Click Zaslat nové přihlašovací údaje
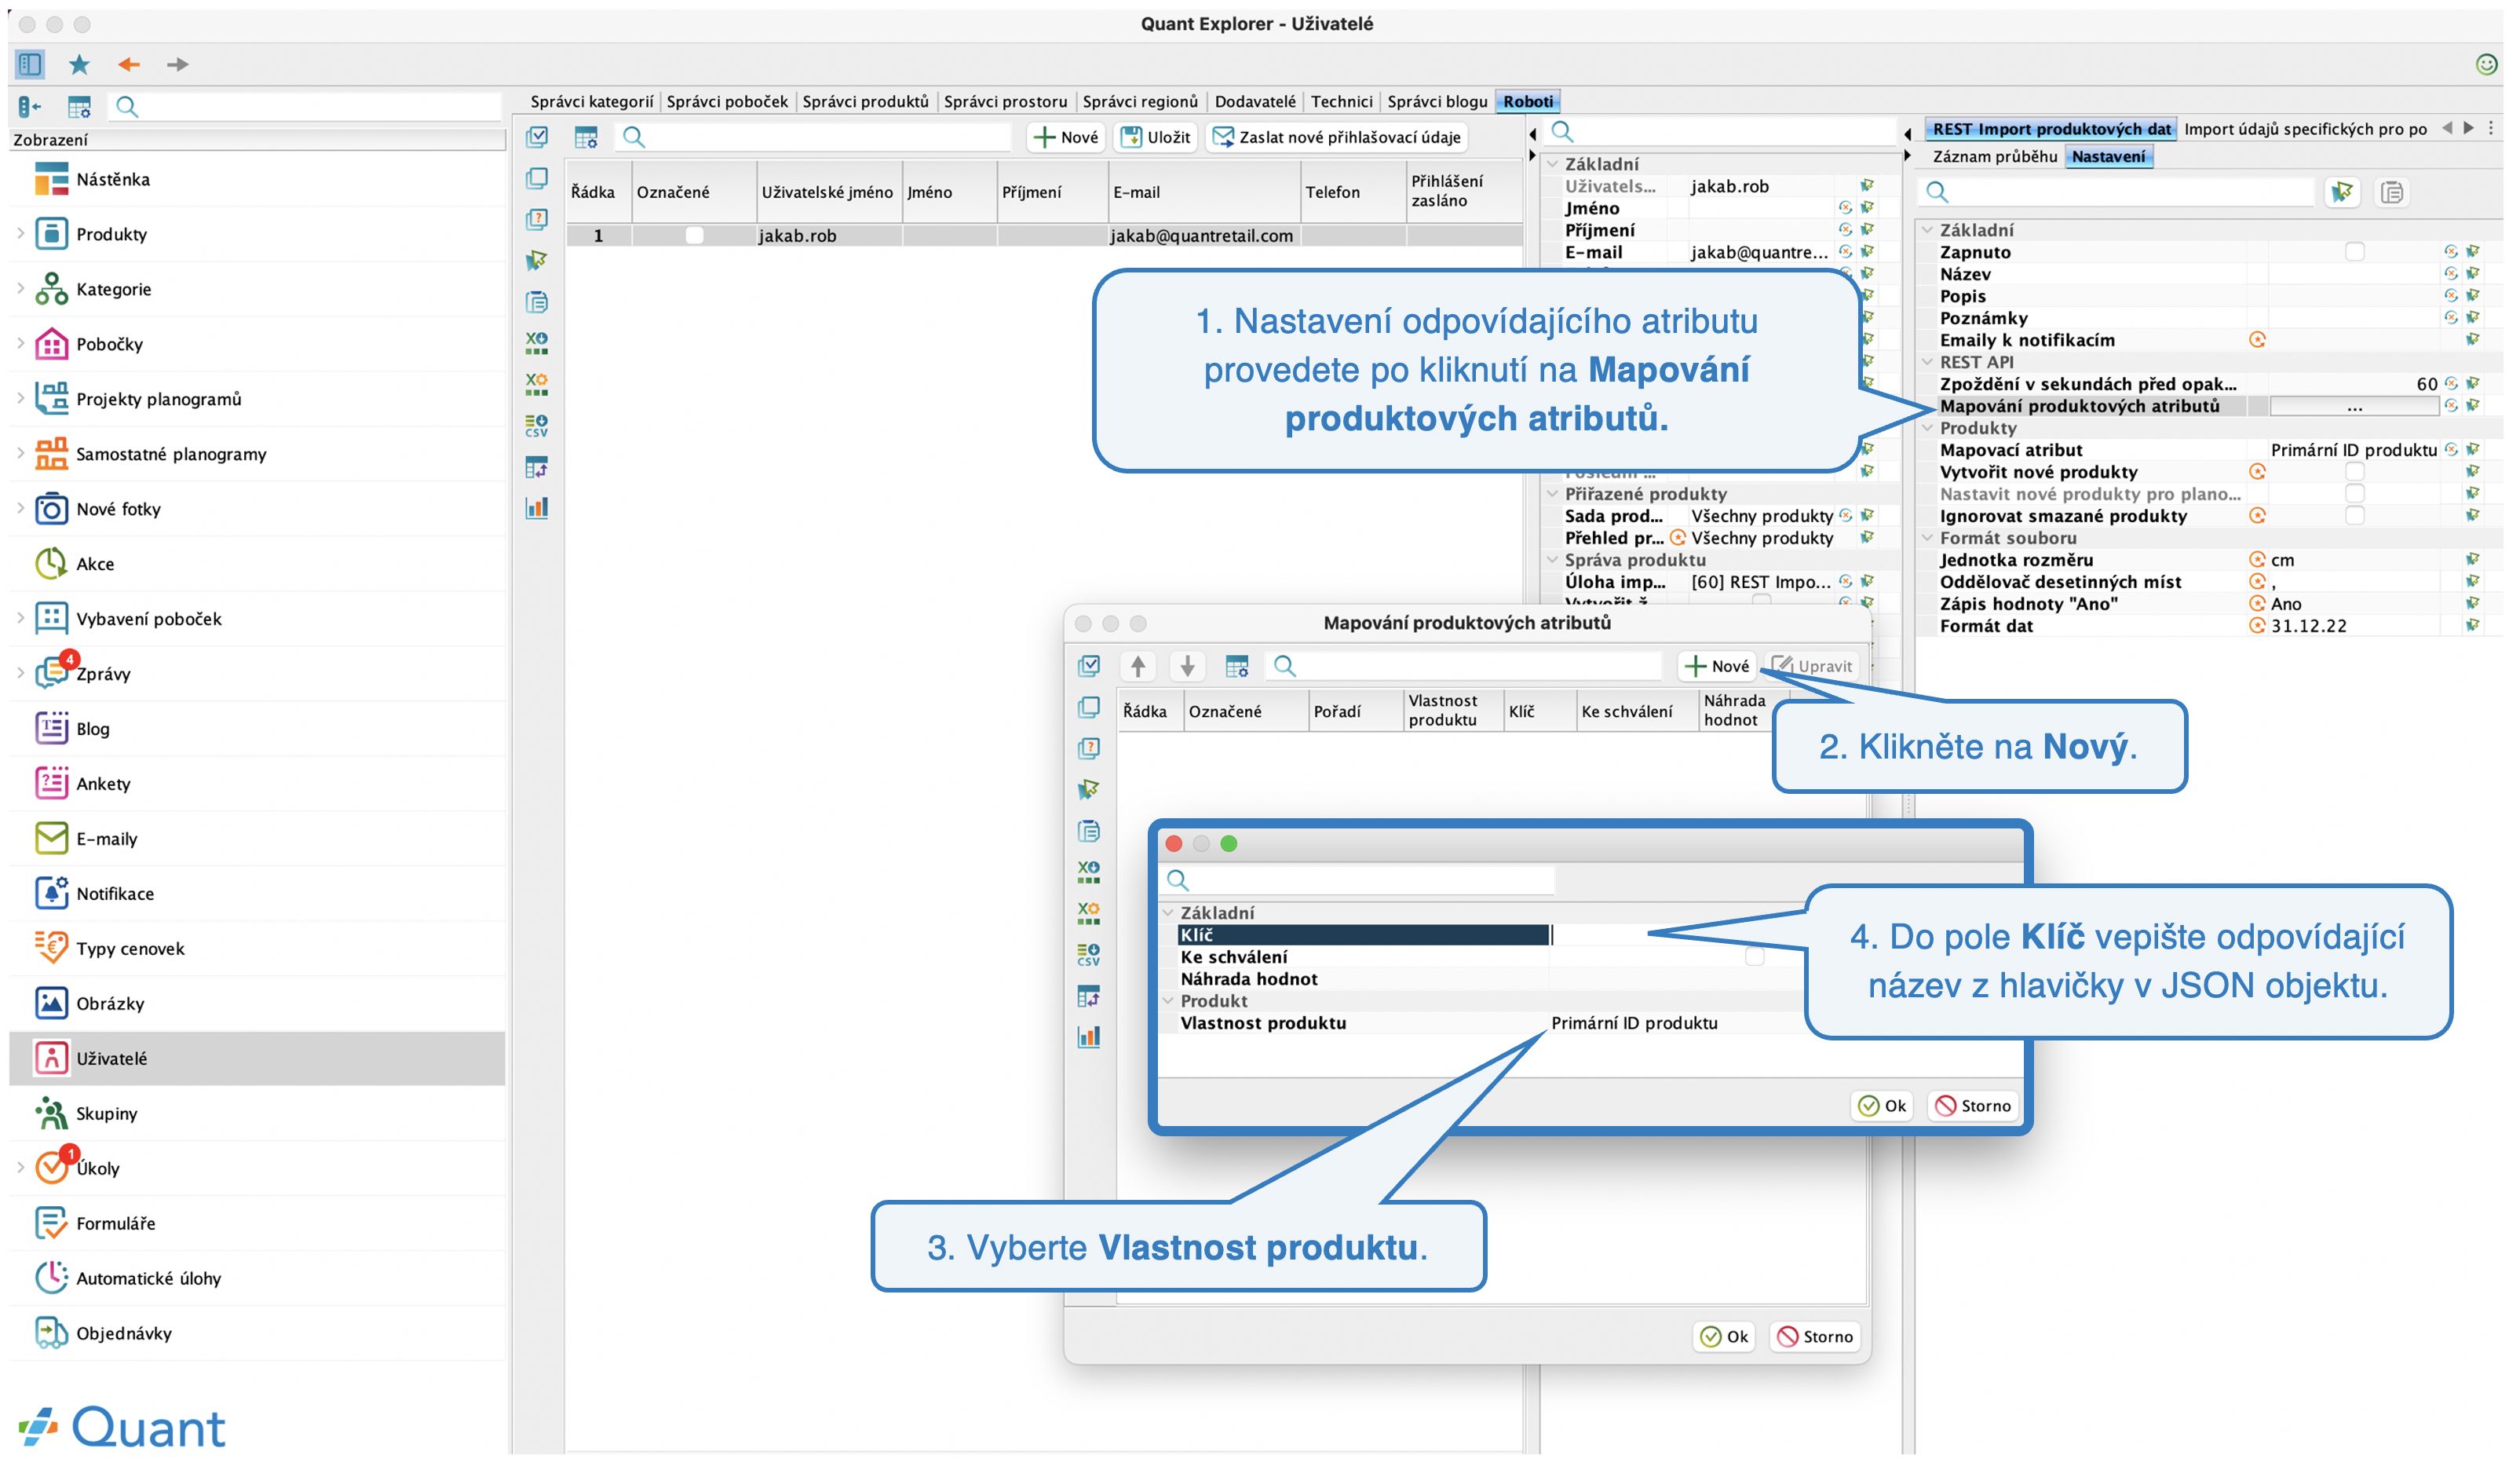Screen dimensions: 2520x1459 1337,137
